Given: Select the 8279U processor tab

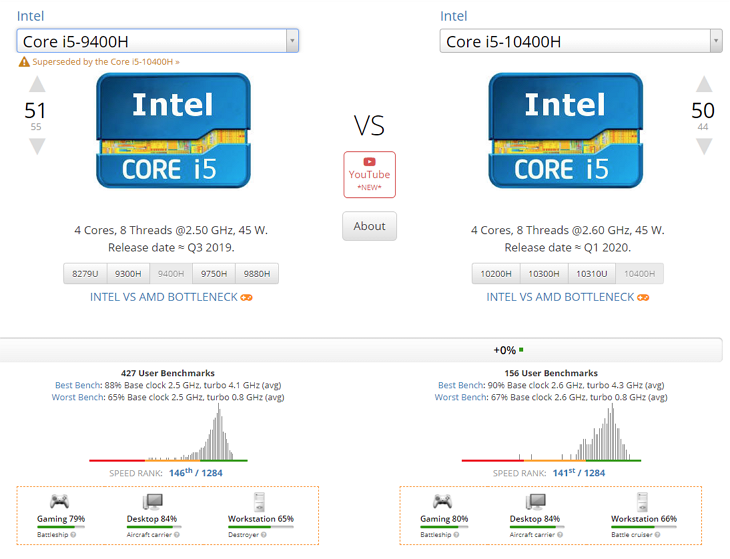Looking at the screenshot, I should (85, 274).
